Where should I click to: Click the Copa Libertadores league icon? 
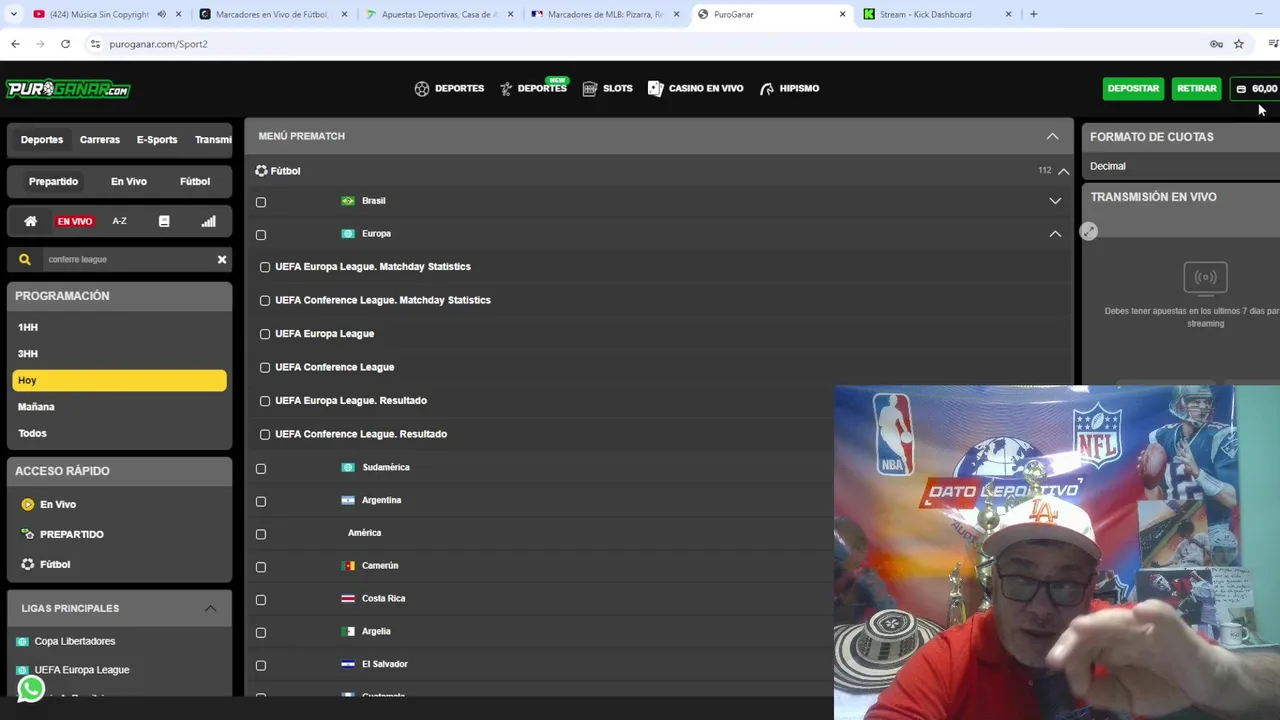pos(22,641)
